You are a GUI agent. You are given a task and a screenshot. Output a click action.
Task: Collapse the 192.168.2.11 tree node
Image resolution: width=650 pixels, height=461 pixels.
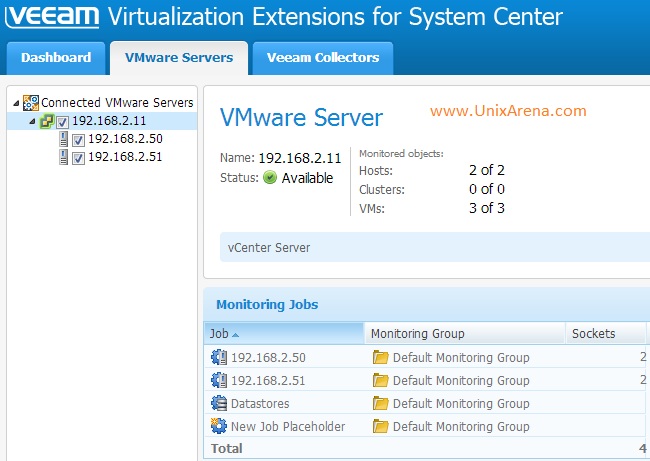coord(32,121)
